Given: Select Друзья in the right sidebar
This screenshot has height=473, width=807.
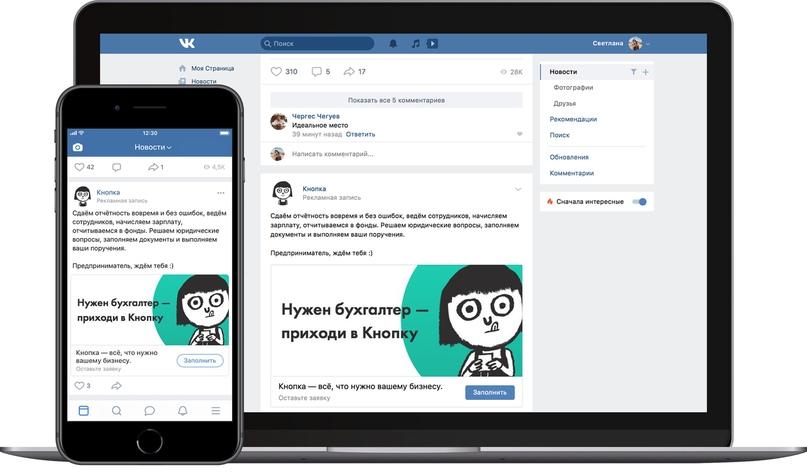Looking at the screenshot, I should pyautogui.click(x=565, y=103).
